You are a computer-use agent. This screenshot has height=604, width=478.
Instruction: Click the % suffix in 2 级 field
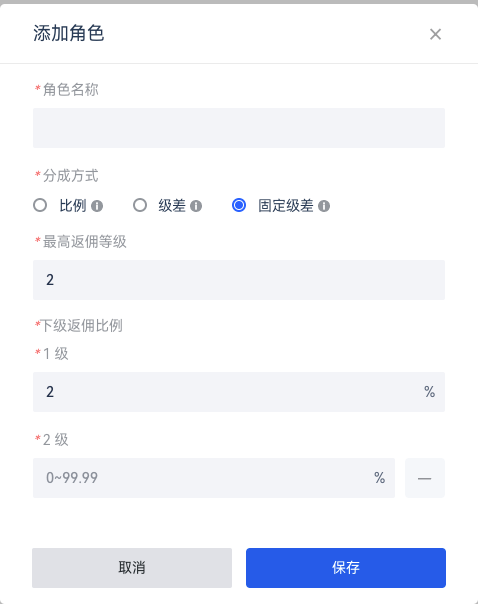click(x=379, y=478)
